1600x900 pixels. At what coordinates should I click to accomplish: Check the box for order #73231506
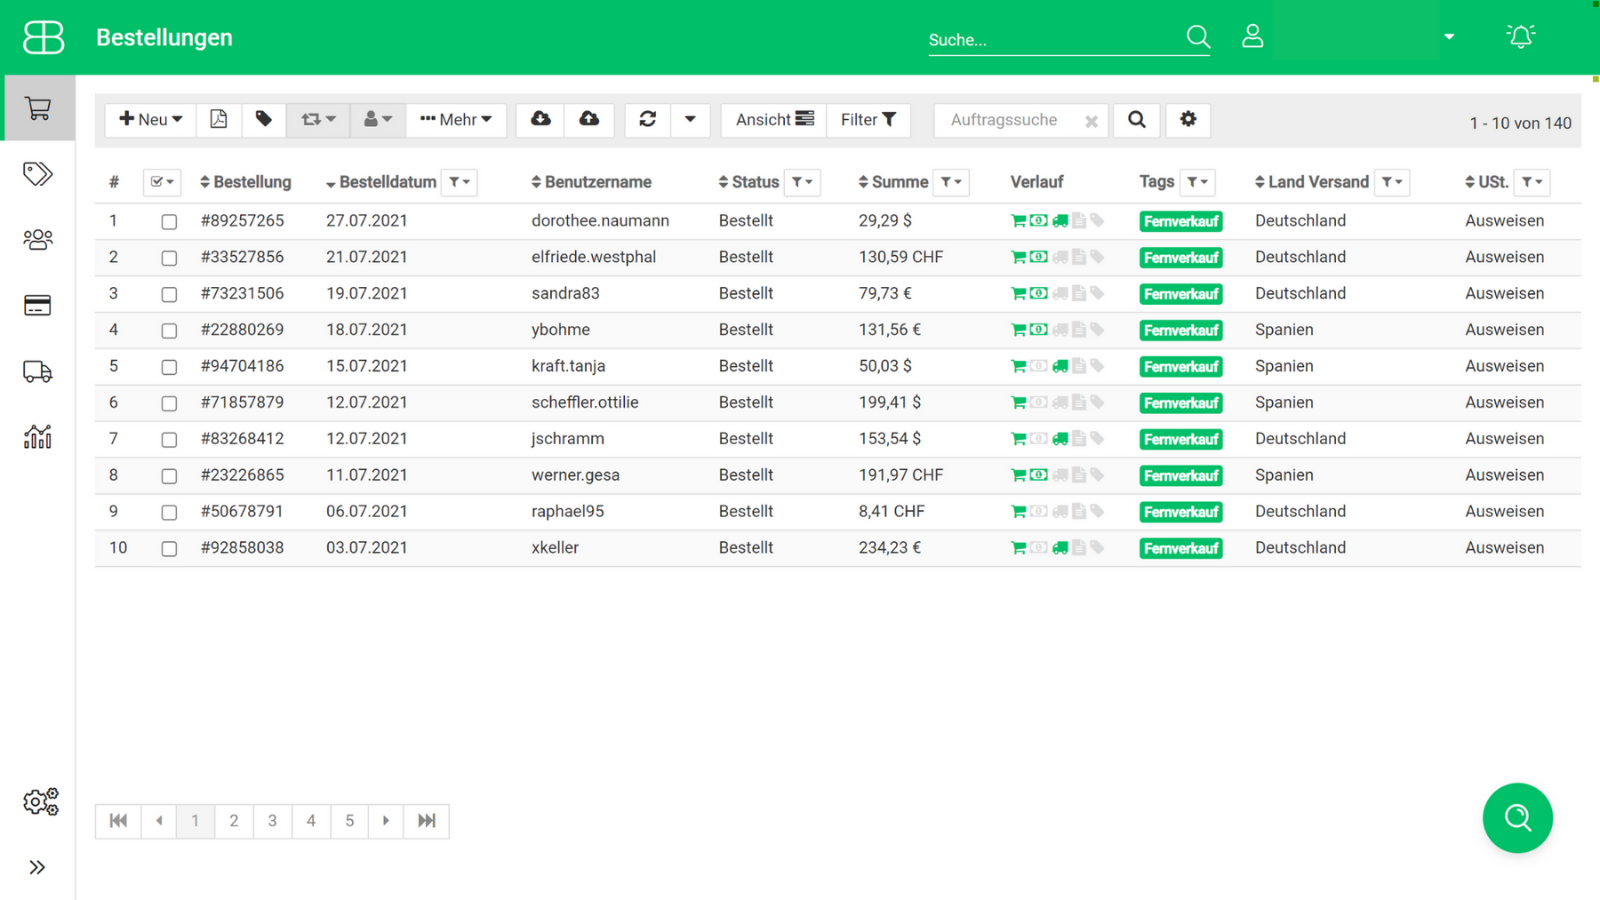[x=169, y=294]
